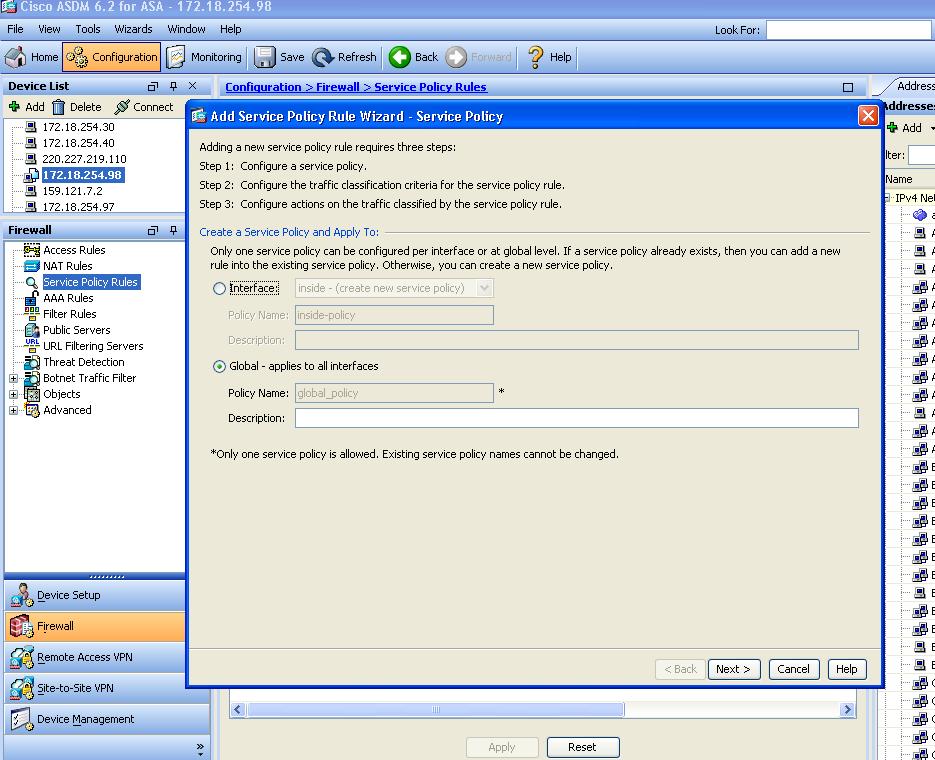Open Threat Detection in Firewall tree

[x=83, y=362]
